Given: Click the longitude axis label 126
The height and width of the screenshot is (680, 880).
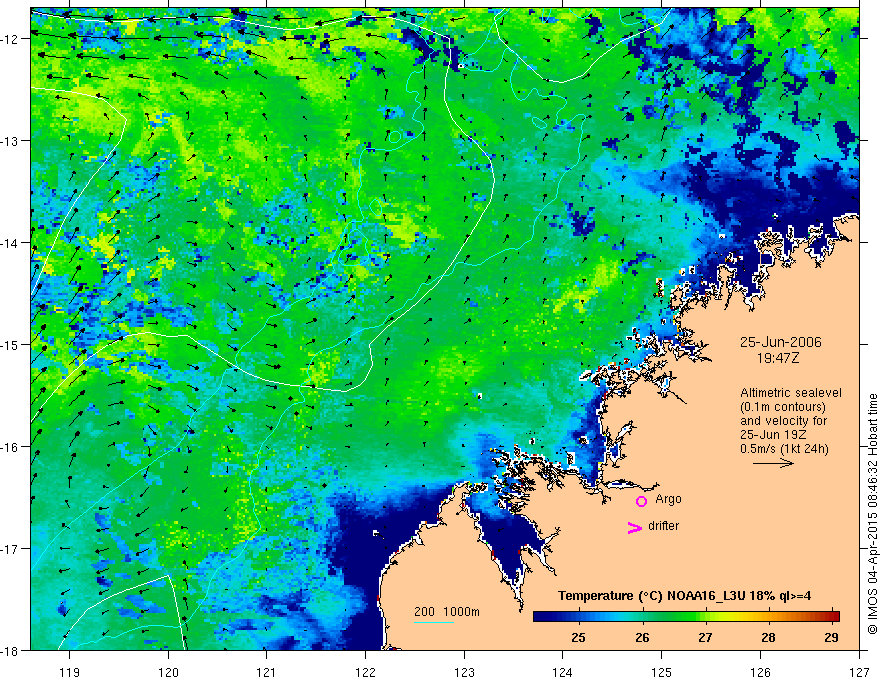Looking at the screenshot, I should click(760, 672).
